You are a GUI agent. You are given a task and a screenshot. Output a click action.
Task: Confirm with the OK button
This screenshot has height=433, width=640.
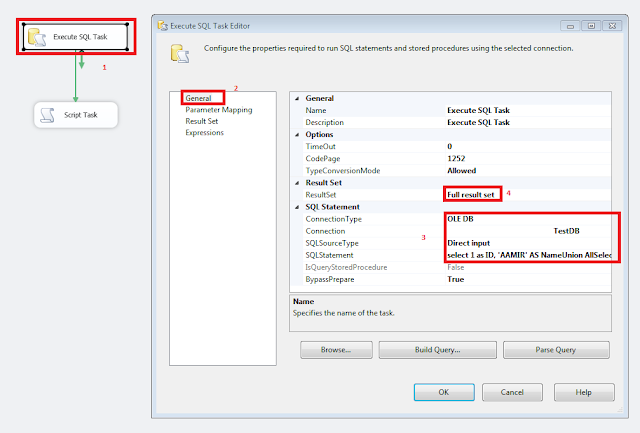click(x=444, y=392)
